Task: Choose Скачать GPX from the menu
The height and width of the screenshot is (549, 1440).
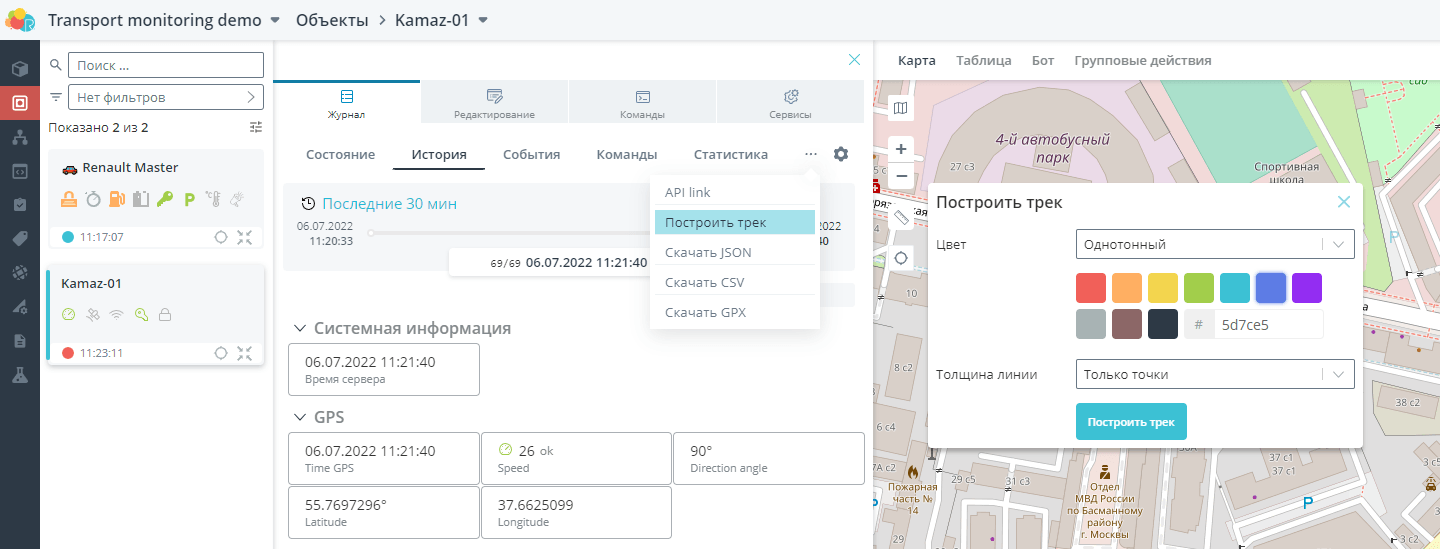Action: coord(735,312)
